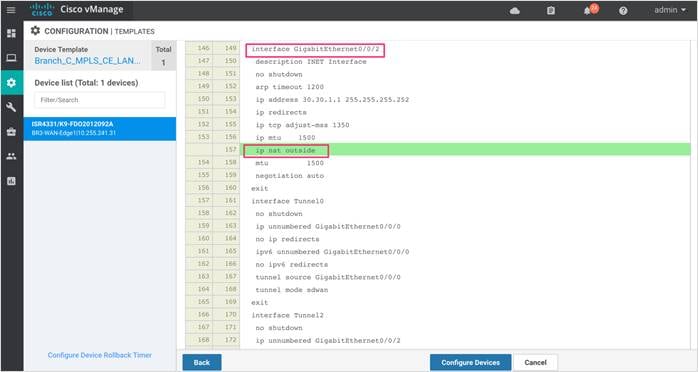The width and height of the screenshot is (698, 372).
Task: Click 'description INET Interface' line
Action: click(311, 62)
